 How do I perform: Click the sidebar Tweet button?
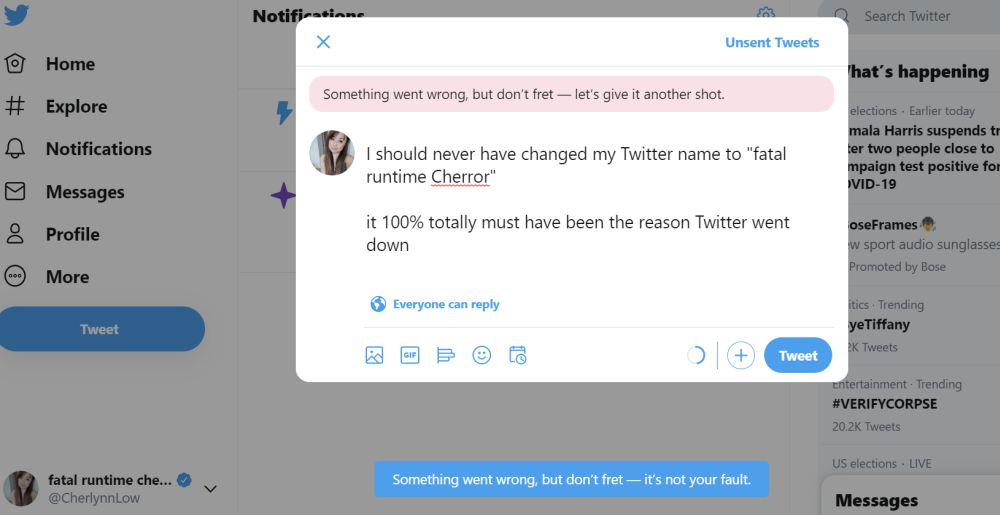coord(99,329)
